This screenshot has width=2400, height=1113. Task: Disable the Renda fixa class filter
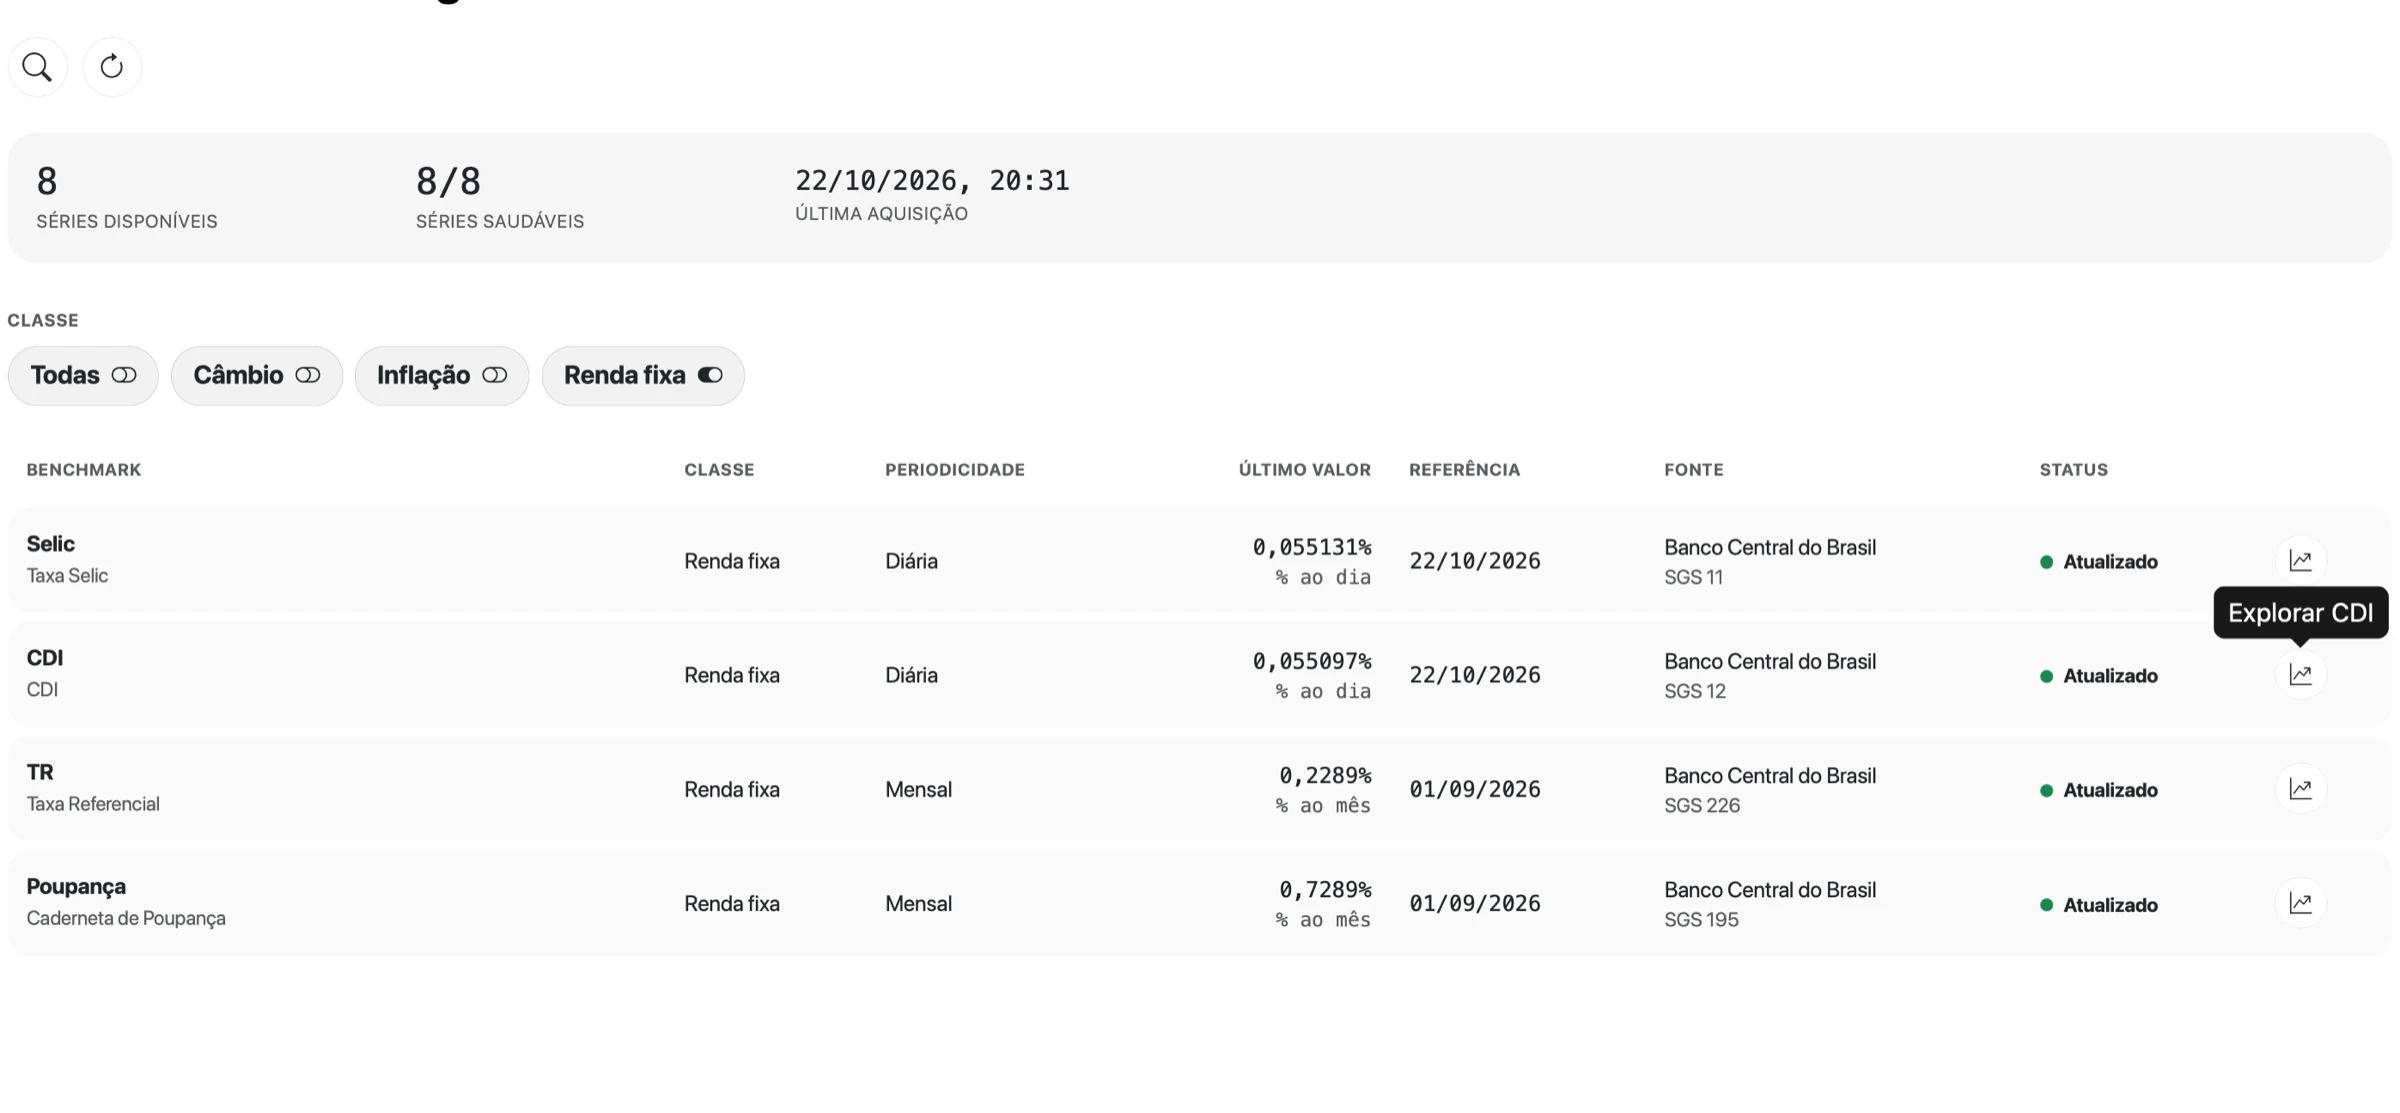click(643, 375)
